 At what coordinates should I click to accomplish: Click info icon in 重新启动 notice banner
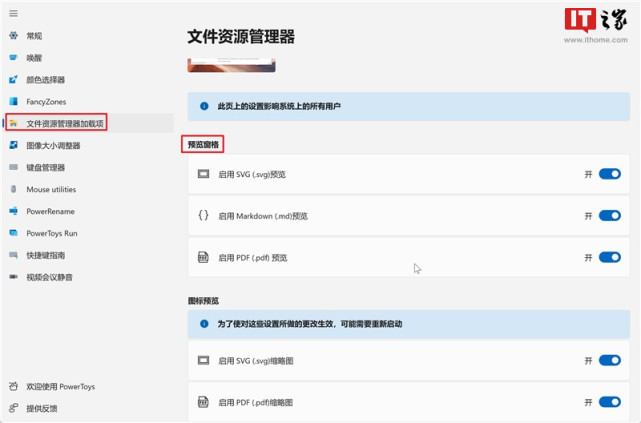(204, 324)
